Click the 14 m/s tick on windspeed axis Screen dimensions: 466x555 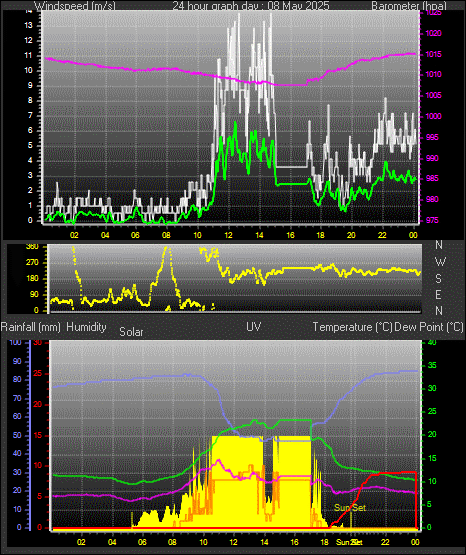[29, 11]
